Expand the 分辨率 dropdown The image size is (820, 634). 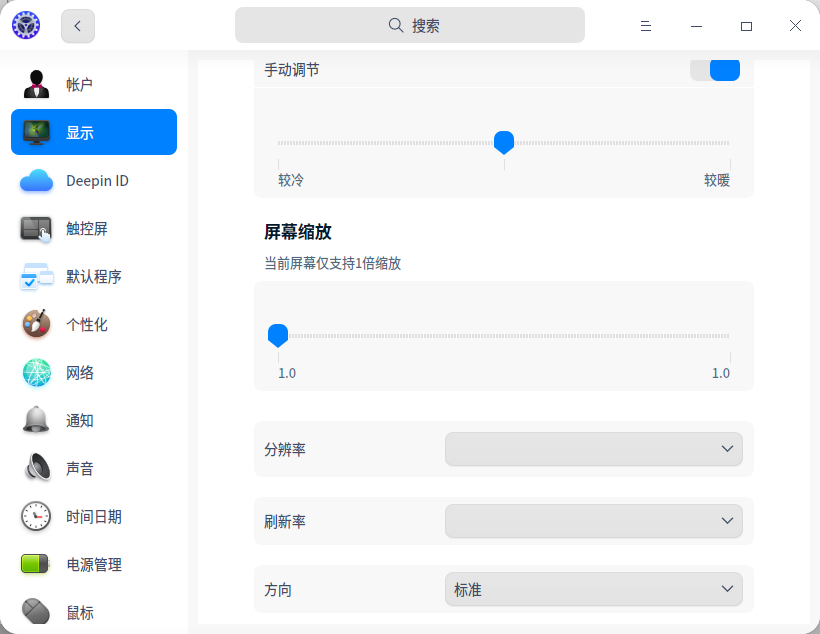tap(593, 450)
